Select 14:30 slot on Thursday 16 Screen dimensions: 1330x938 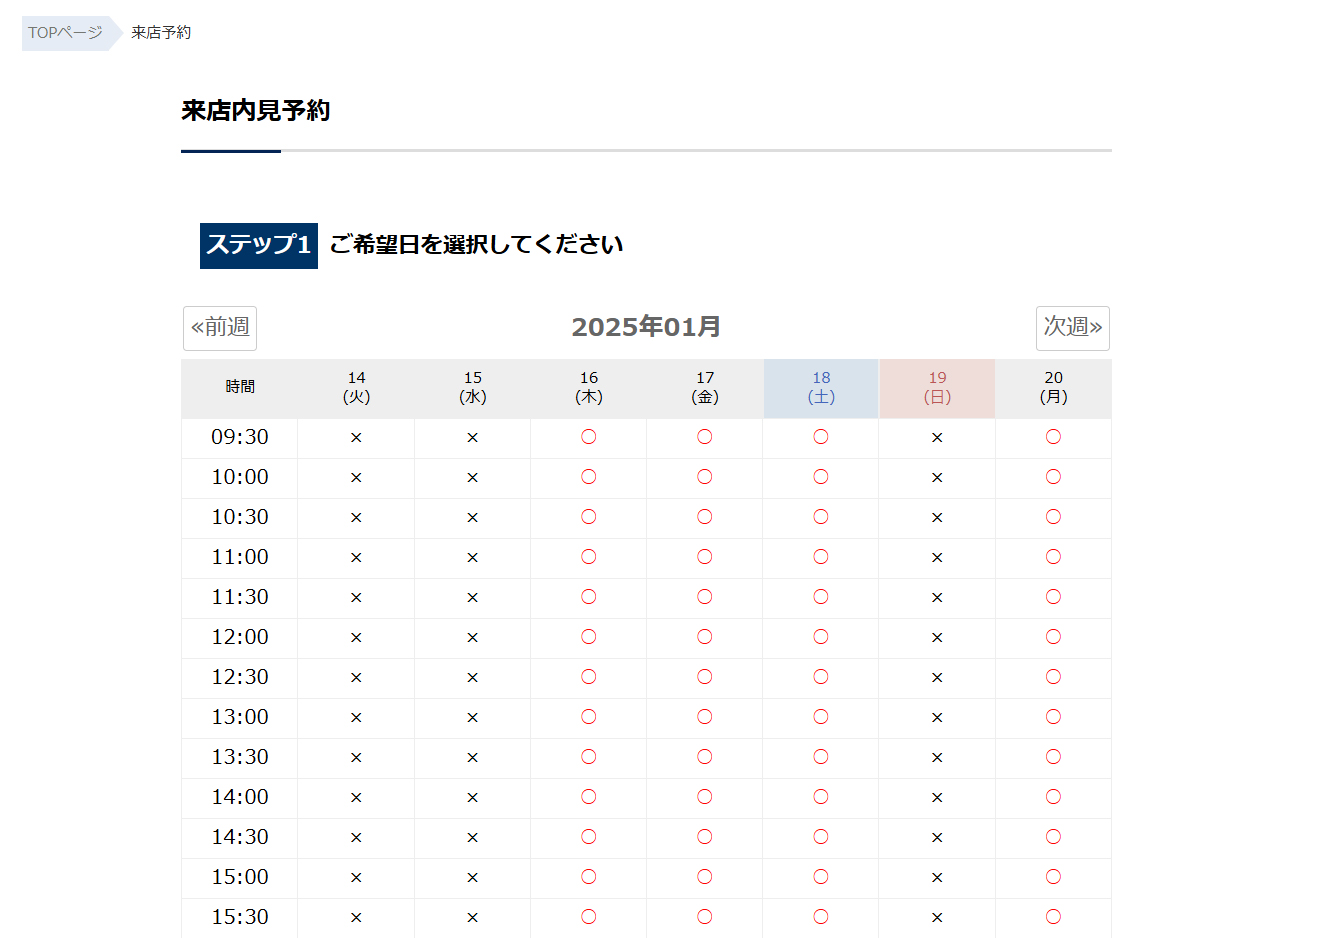click(x=589, y=837)
